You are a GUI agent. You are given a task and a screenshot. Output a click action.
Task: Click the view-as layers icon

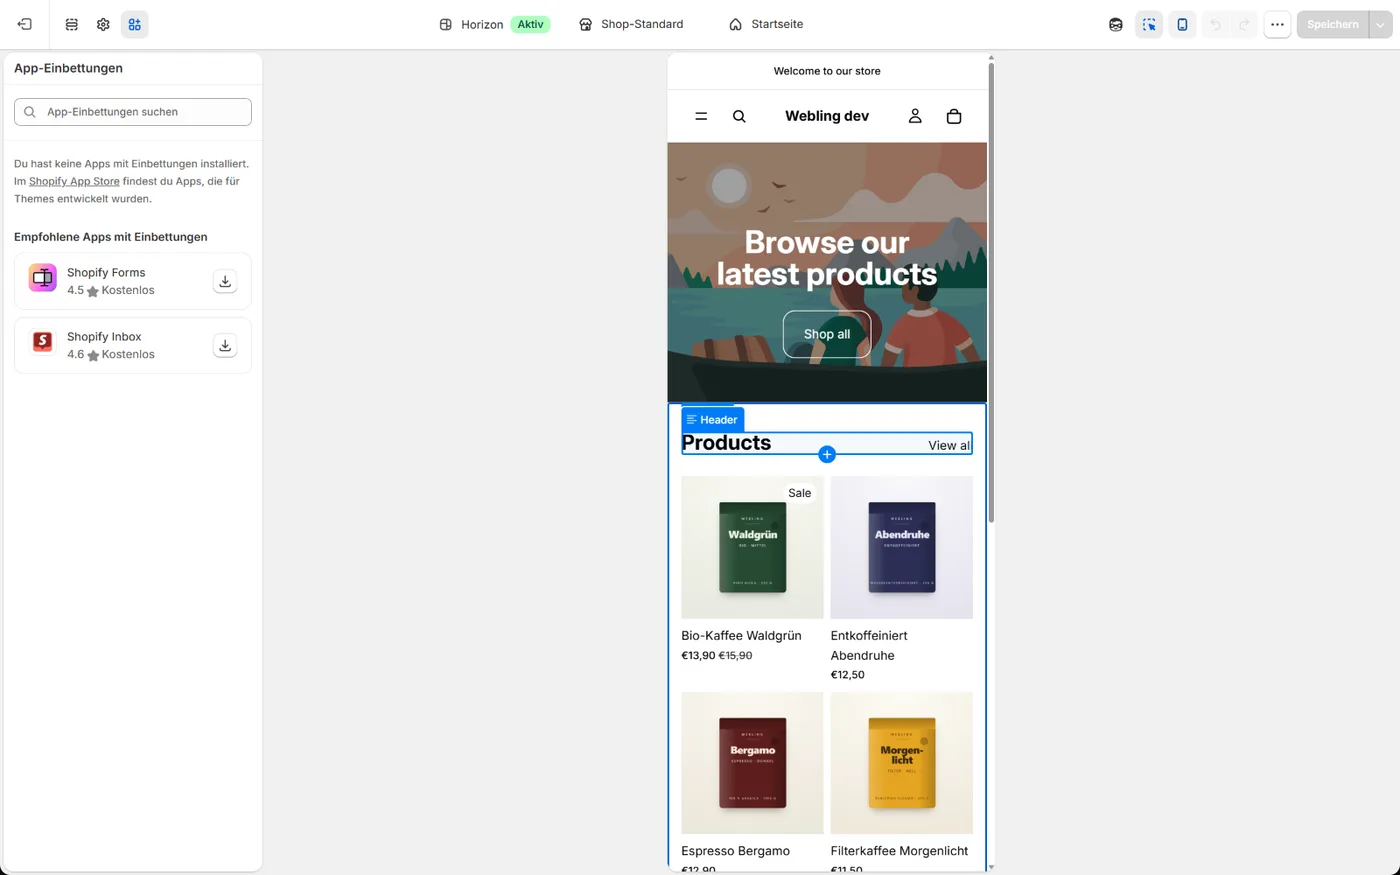(1116, 24)
